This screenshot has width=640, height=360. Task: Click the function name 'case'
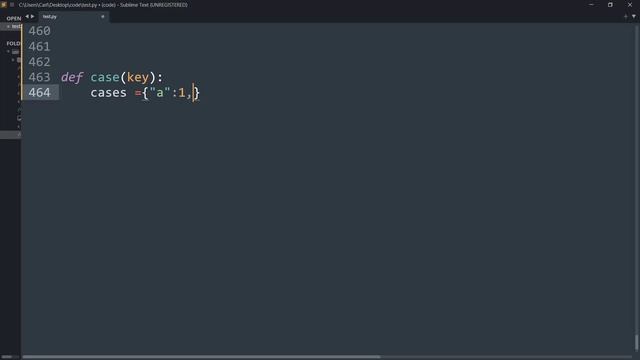105,77
